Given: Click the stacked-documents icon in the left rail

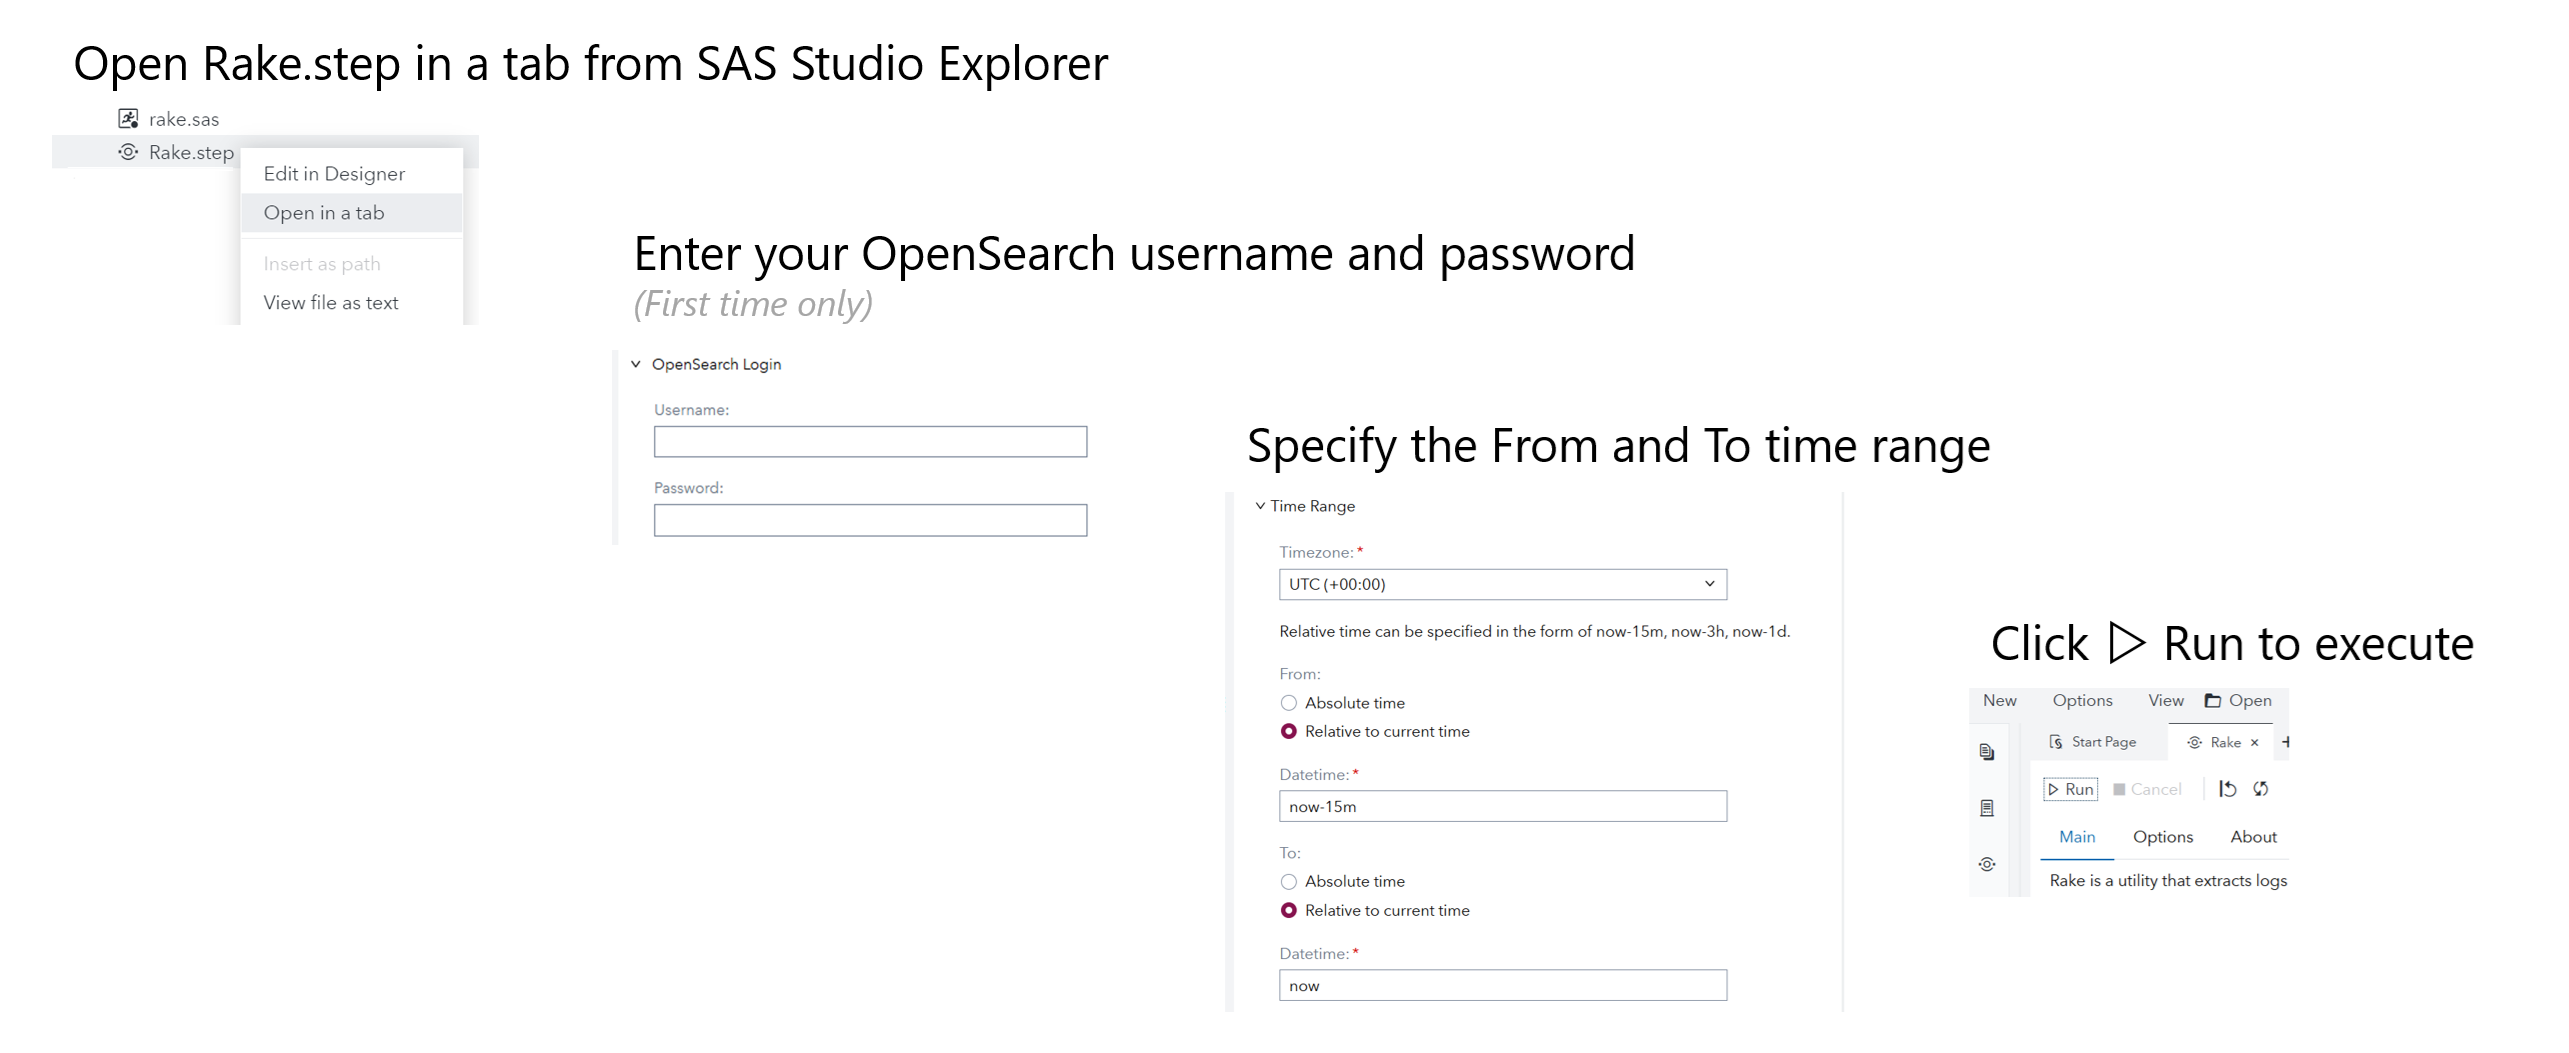Looking at the screenshot, I should (1986, 752).
